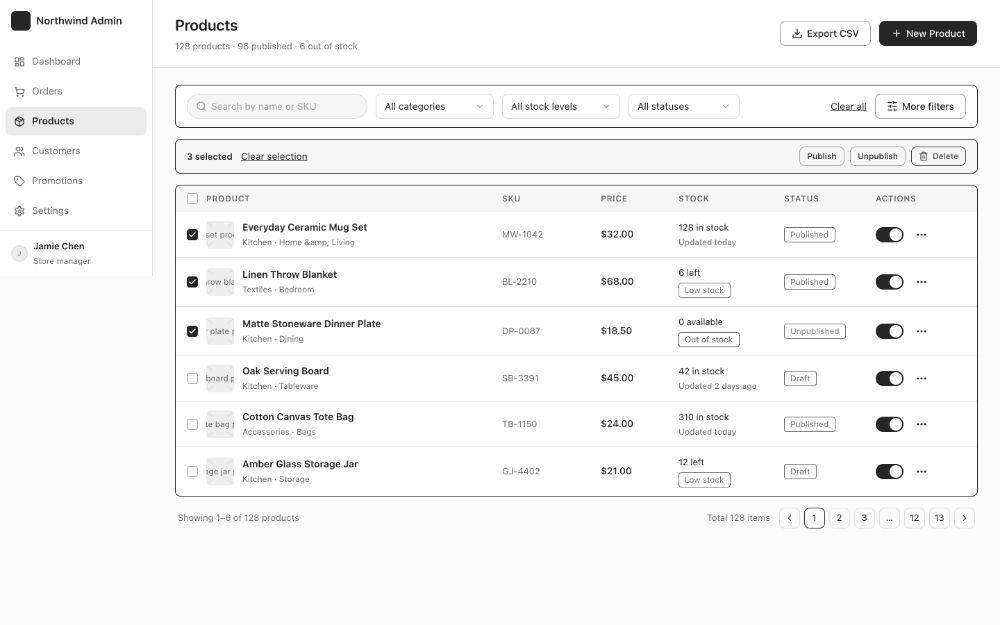Uncheck the Linen Throw Blanket checkbox

(192, 282)
